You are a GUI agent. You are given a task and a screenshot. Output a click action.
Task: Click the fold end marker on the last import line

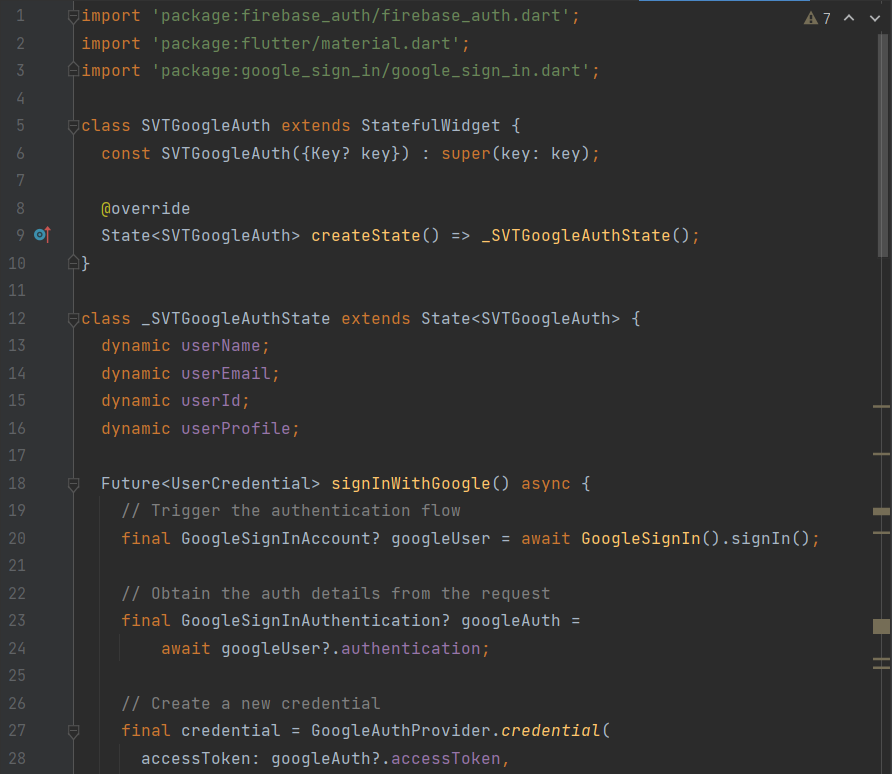tap(73, 71)
